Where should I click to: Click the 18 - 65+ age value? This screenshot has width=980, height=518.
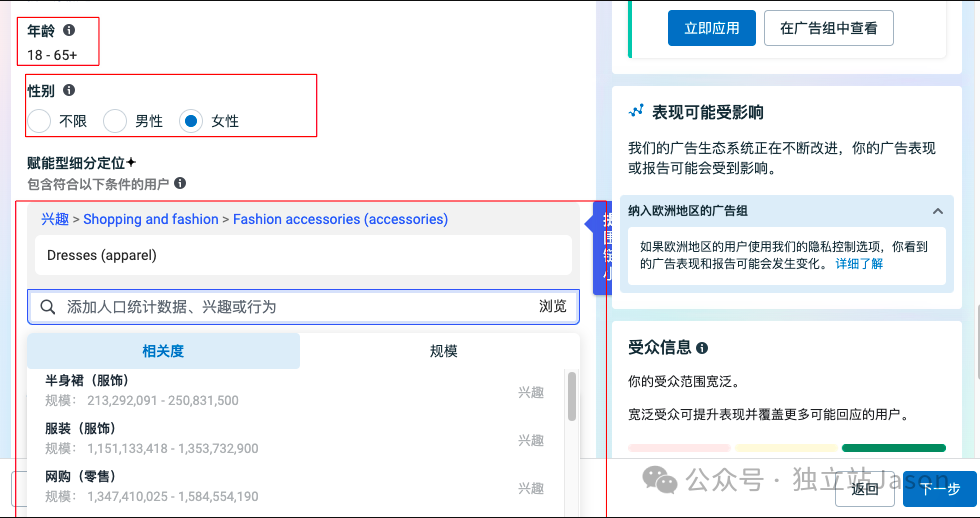52,55
